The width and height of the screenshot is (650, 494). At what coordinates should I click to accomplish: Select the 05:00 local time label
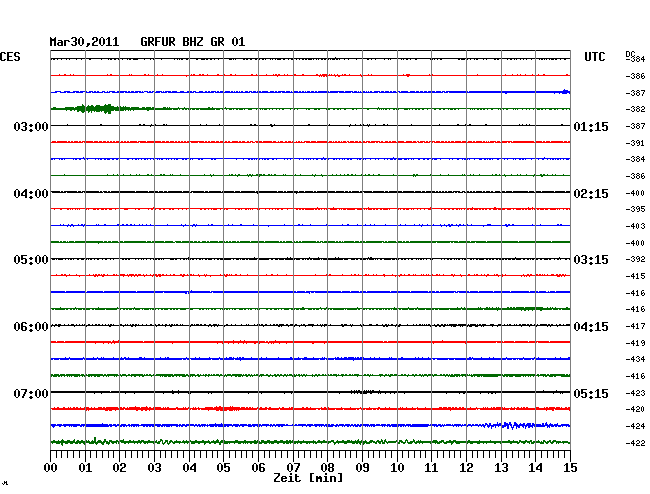coord(31,260)
